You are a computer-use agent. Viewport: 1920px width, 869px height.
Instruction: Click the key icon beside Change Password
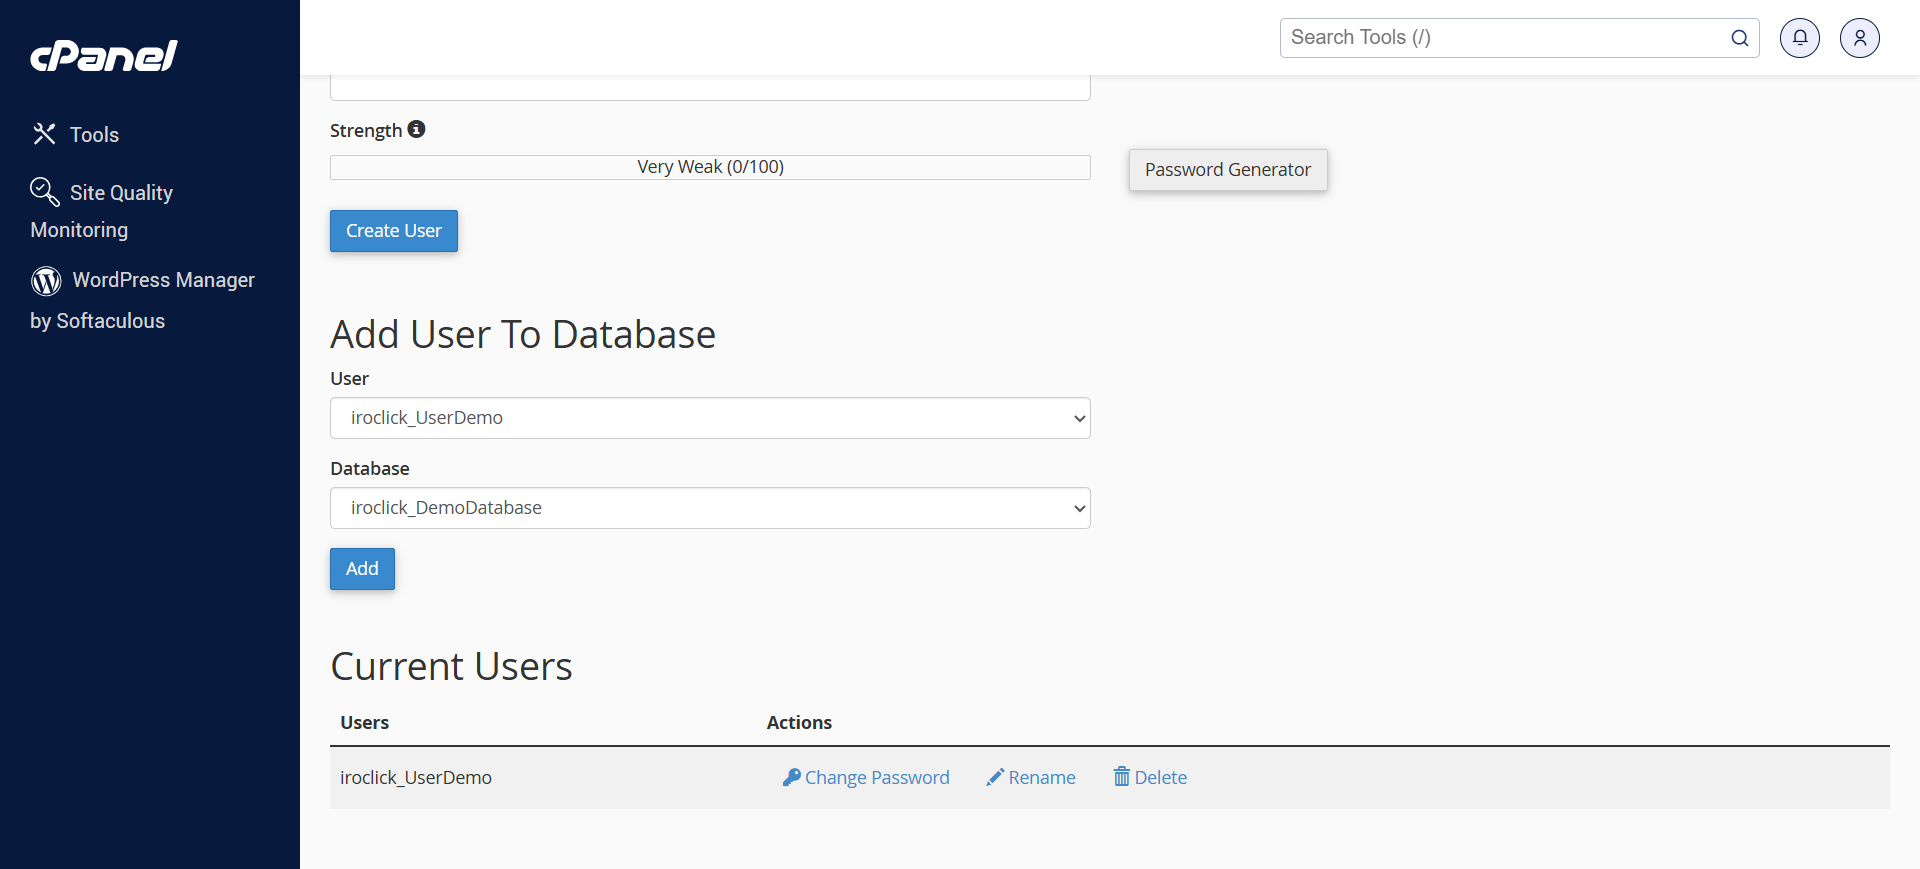tap(791, 777)
